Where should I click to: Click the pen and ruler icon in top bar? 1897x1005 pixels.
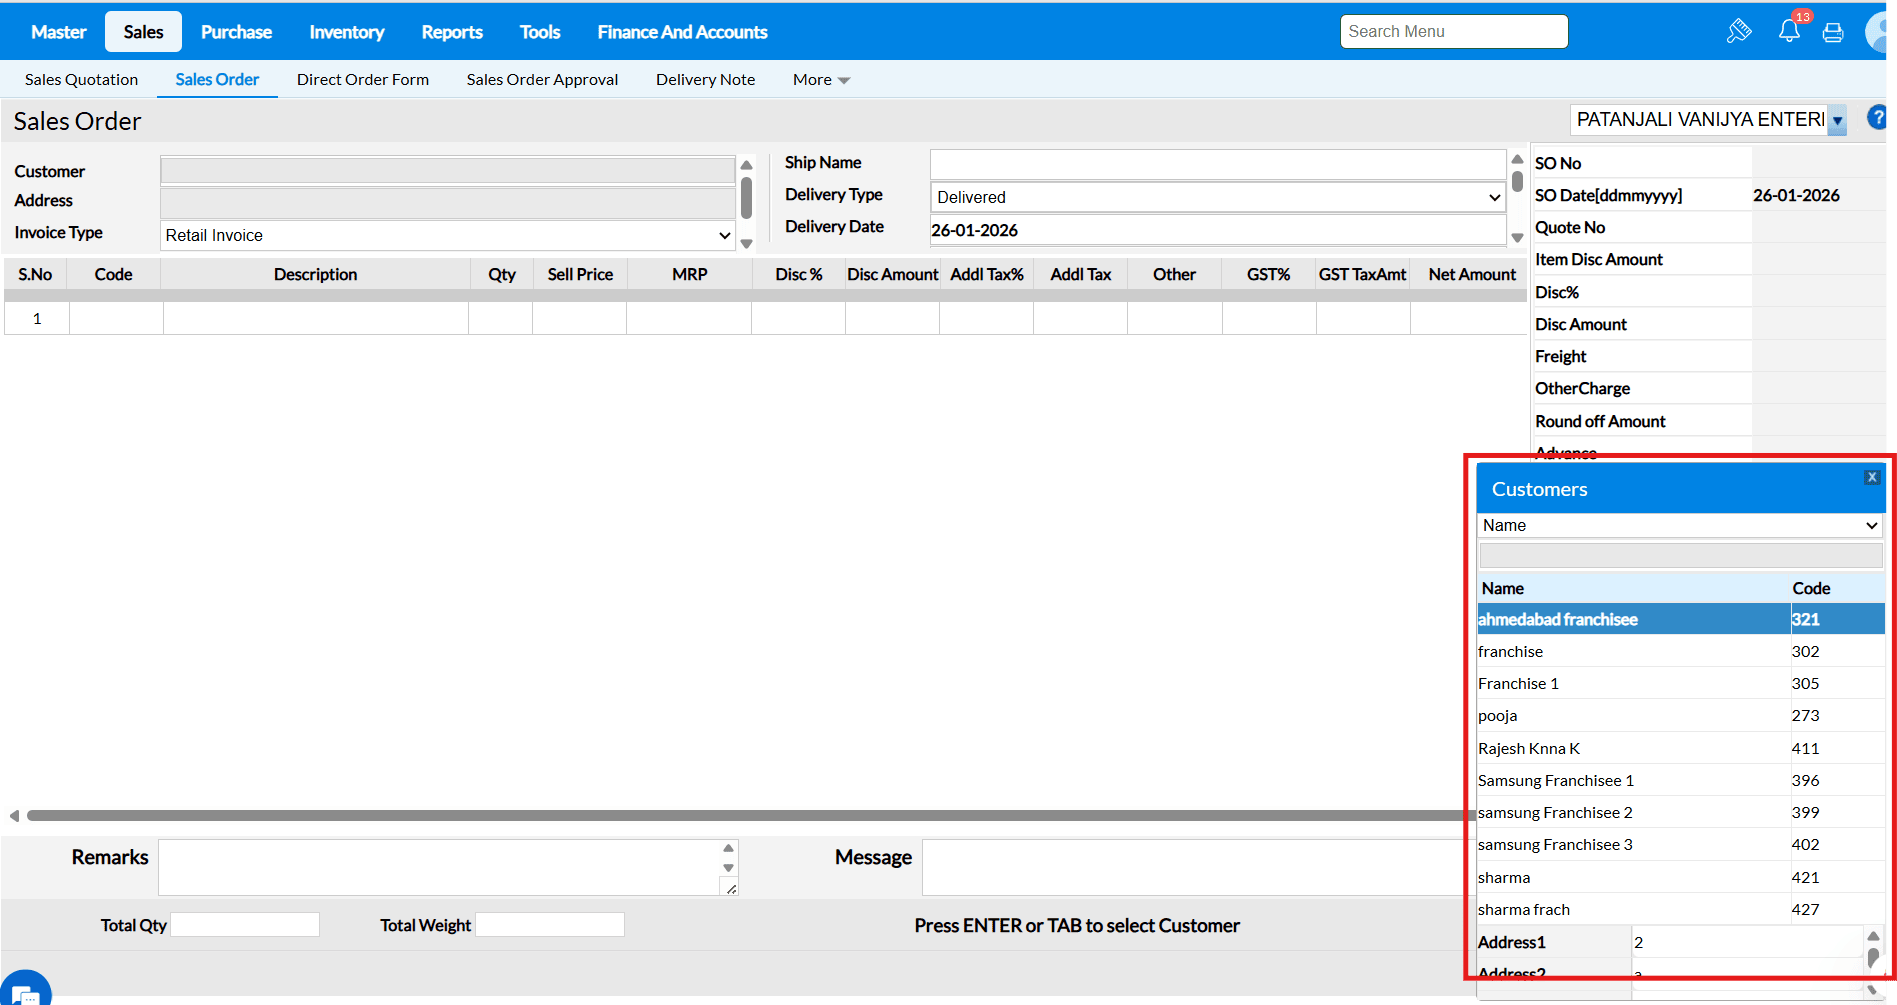(x=1739, y=31)
